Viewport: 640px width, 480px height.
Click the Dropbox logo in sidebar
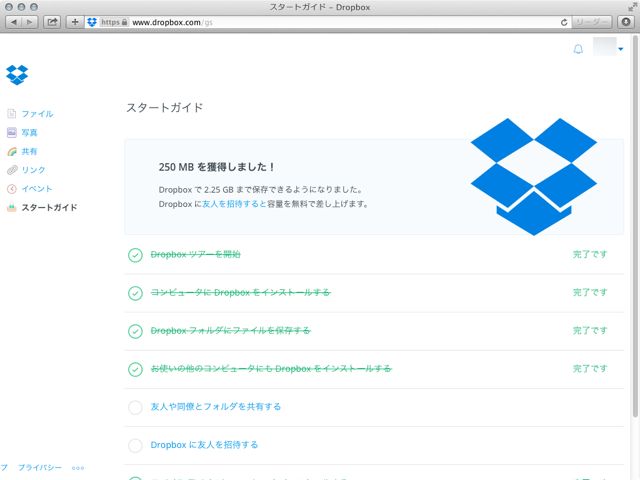17,75
